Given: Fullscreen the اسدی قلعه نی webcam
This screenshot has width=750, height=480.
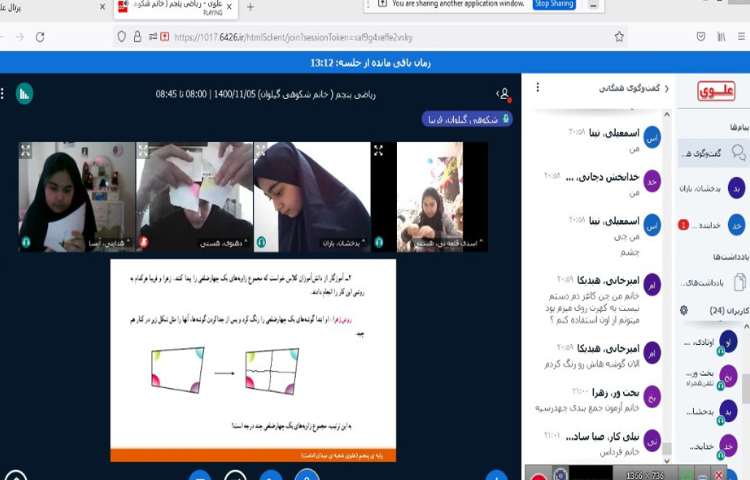Looking at the screenshot, I should pos(378,151).
